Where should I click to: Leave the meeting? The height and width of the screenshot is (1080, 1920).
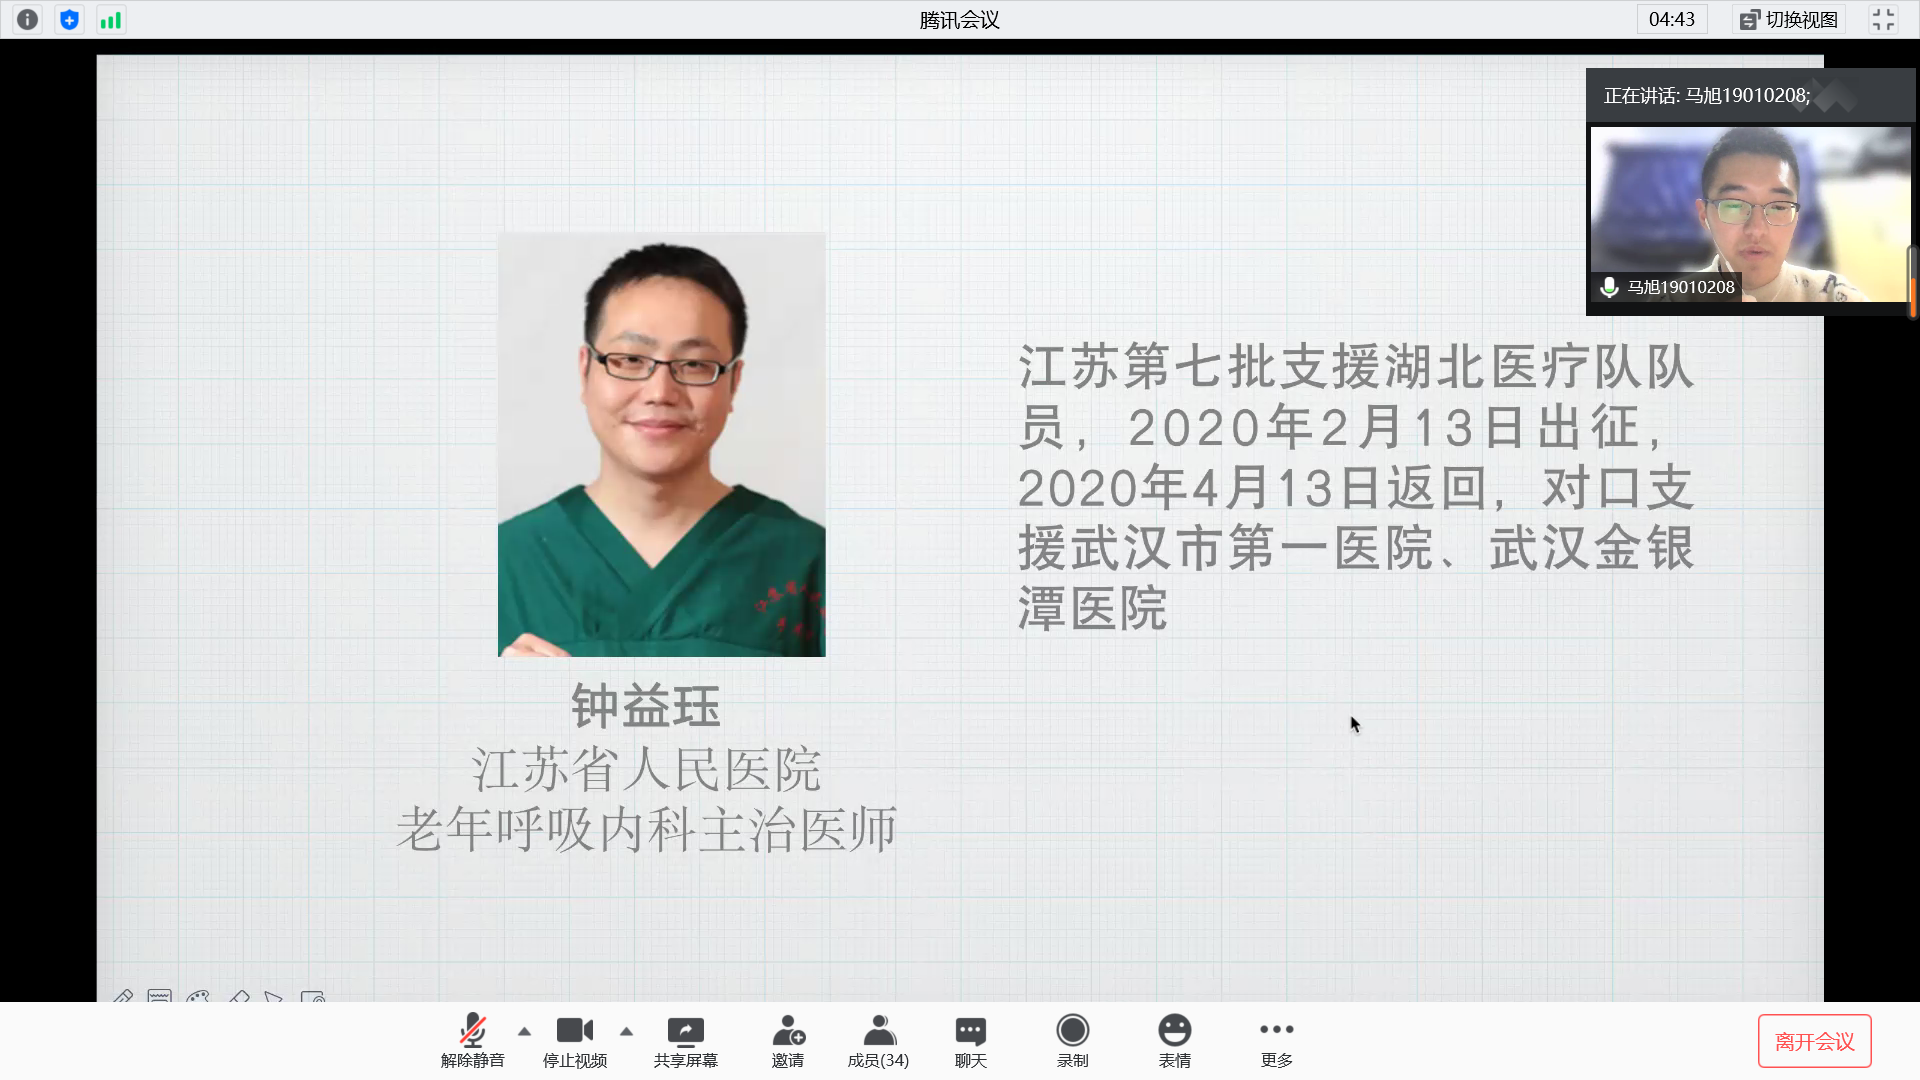pyautogui.click(x=1814, y=1041)
